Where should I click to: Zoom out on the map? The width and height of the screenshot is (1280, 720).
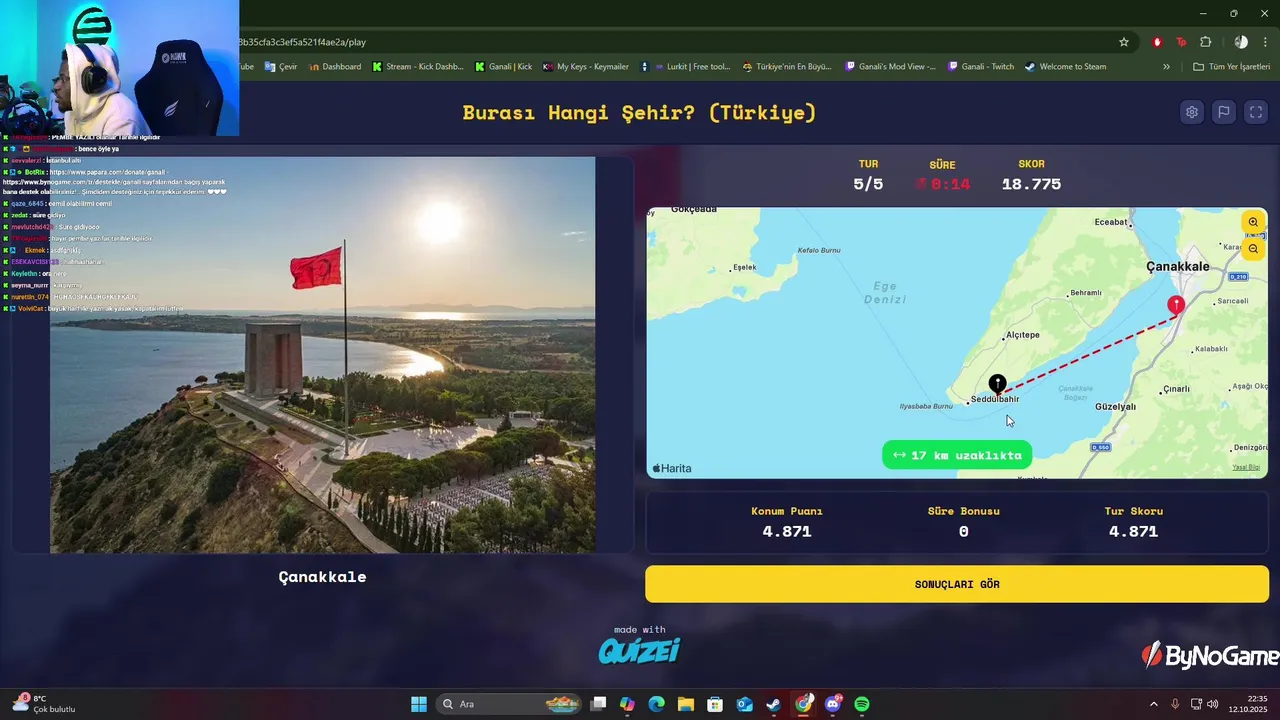coord(1253,248)
